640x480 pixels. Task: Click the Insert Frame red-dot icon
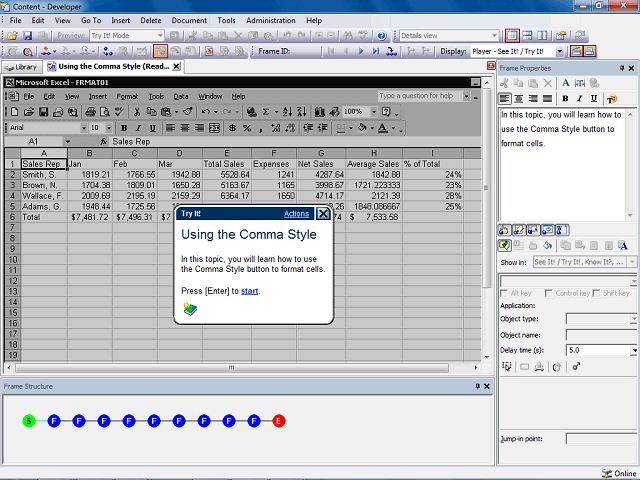pos(46,51)
